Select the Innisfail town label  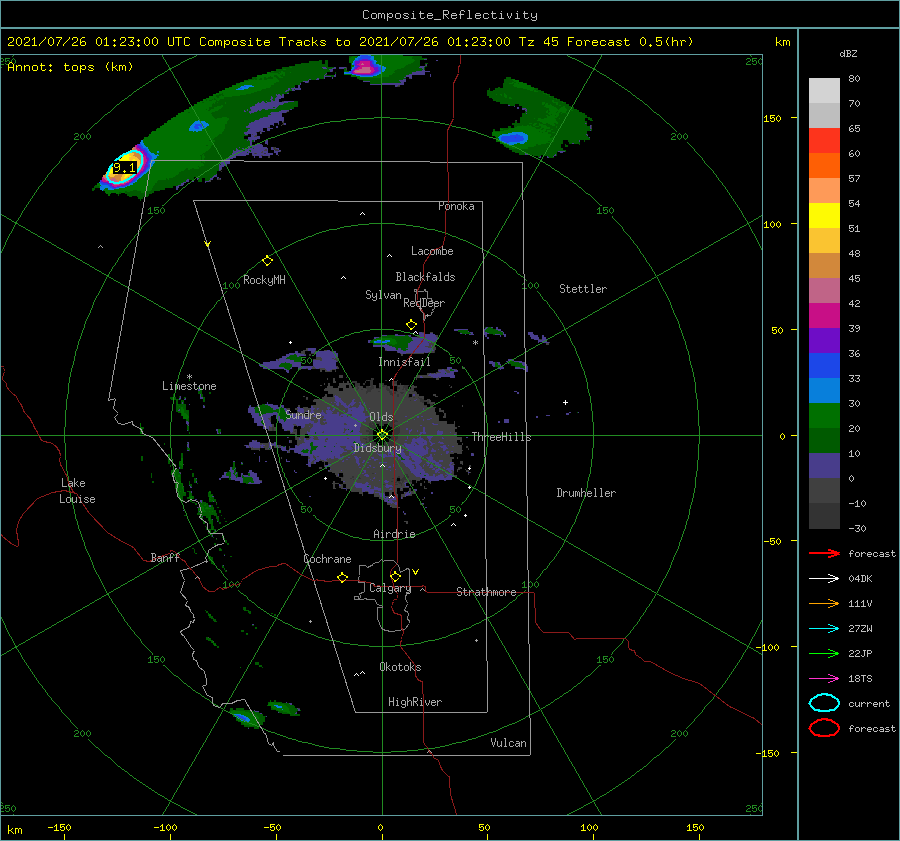(404, 362)
